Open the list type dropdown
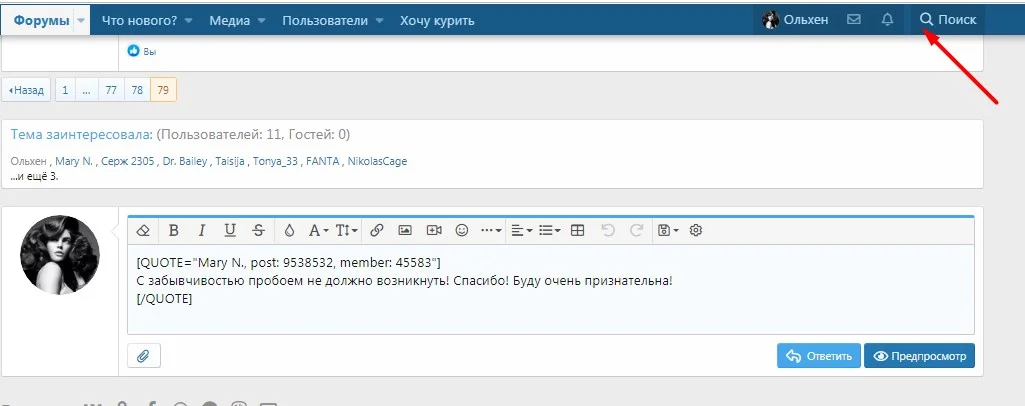The width and height of the screenshot is (1025, 406). click(549, 230)
